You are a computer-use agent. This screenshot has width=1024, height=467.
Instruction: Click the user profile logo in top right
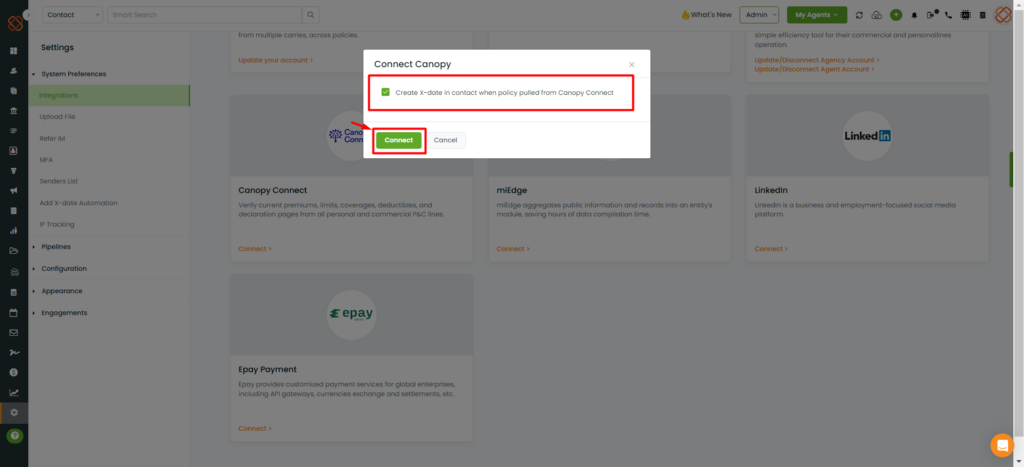pyautogui.click(x=1003, y=15)
